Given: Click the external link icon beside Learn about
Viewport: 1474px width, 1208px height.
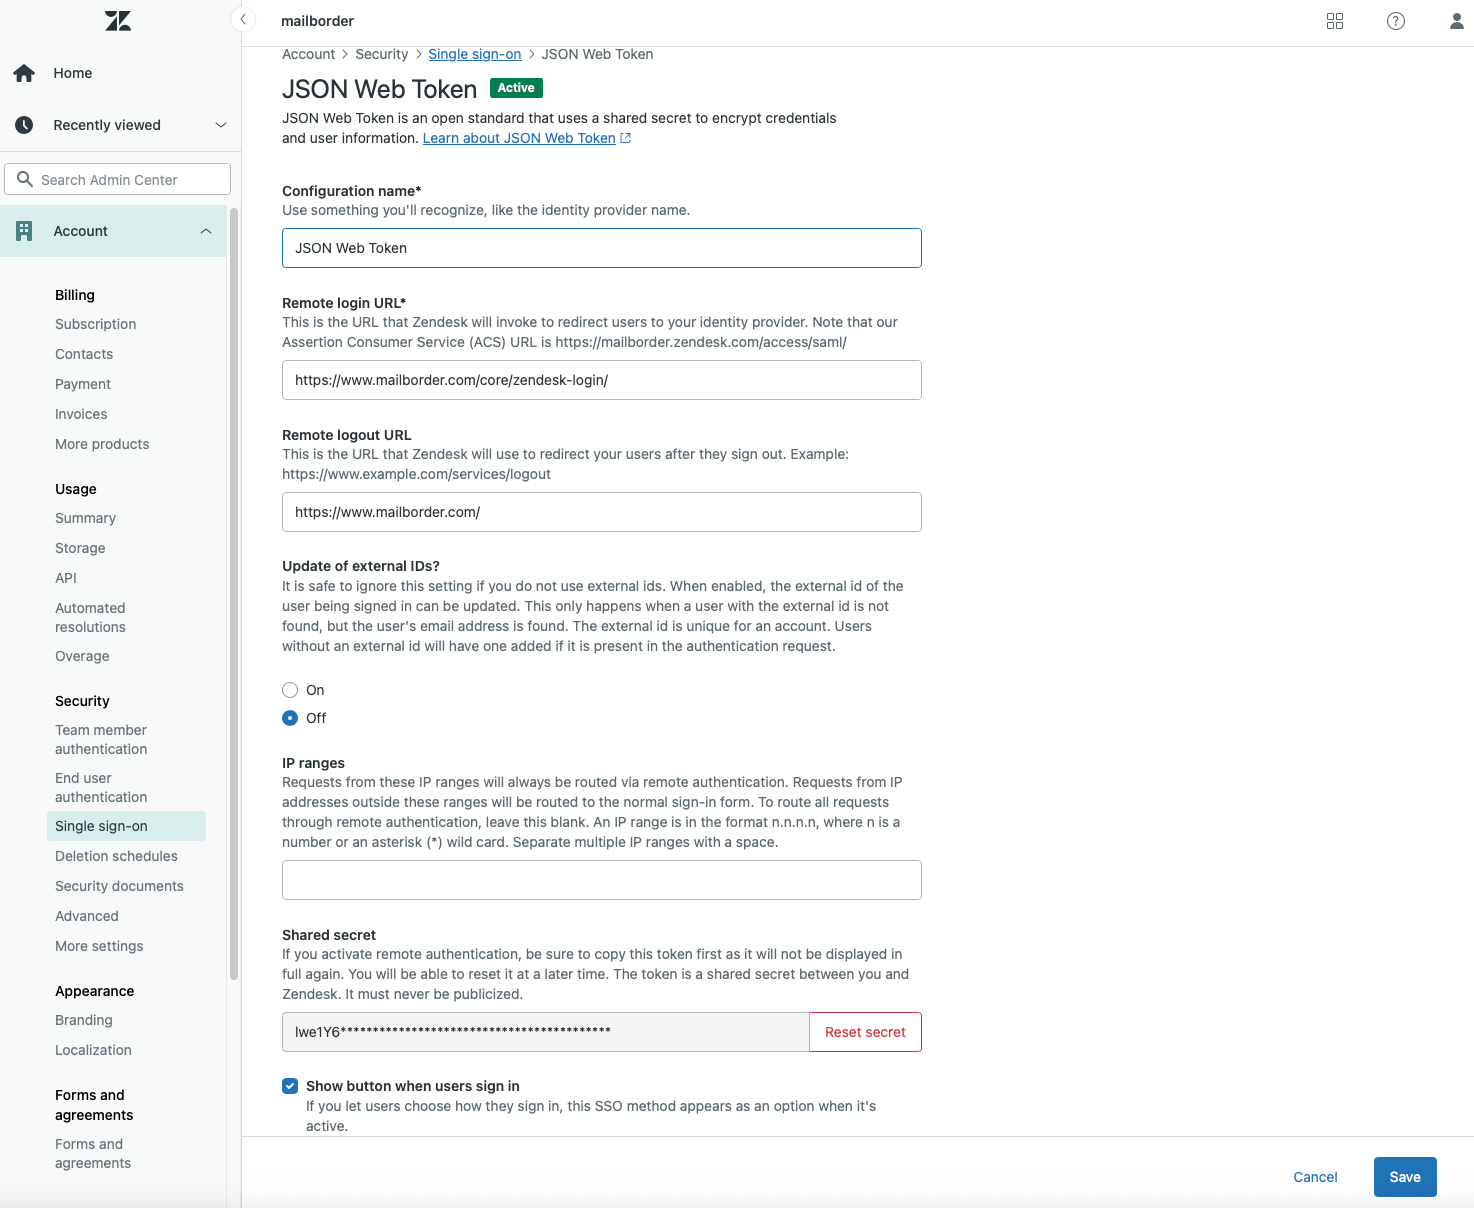Looking at the screenshot, I should click(x=627, y=138).
